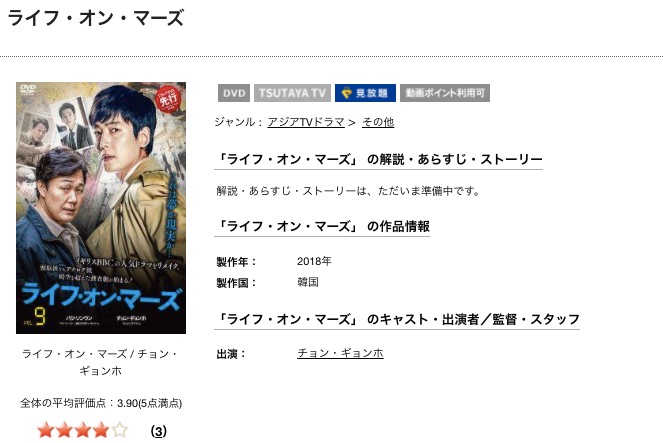This screenshot has width=663, height=443.
Task: Click the DVD badge
Action: point(234,93)
